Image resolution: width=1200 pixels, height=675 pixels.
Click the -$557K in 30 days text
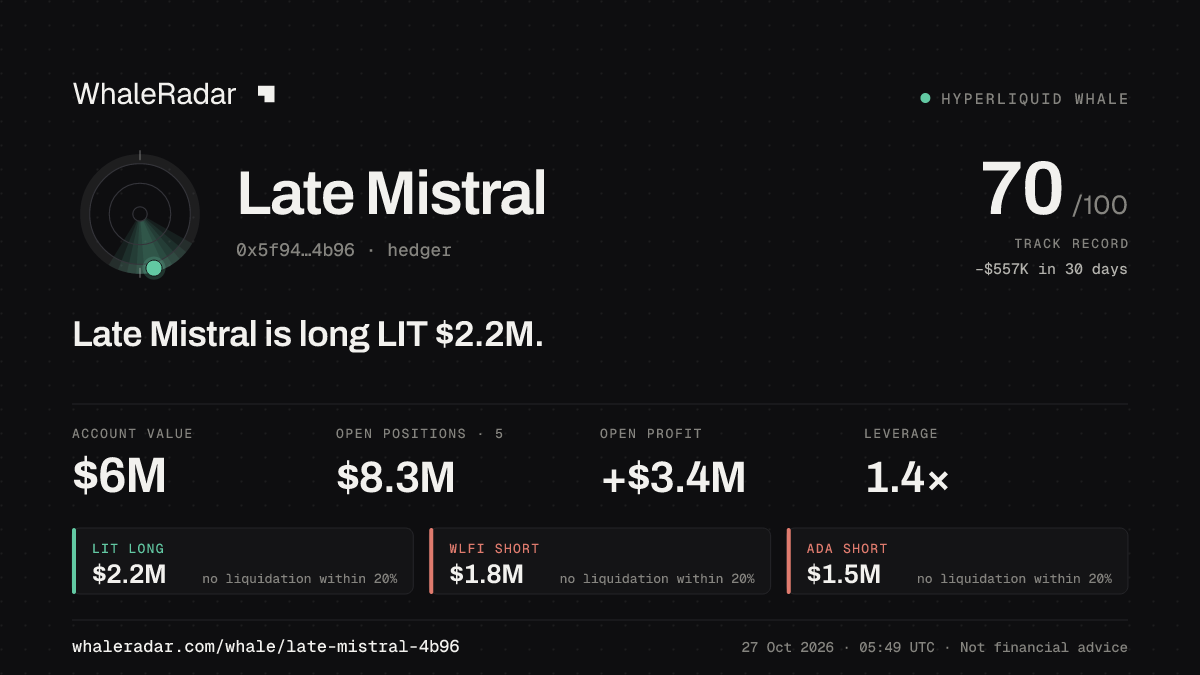click(x=1051, y=269)
